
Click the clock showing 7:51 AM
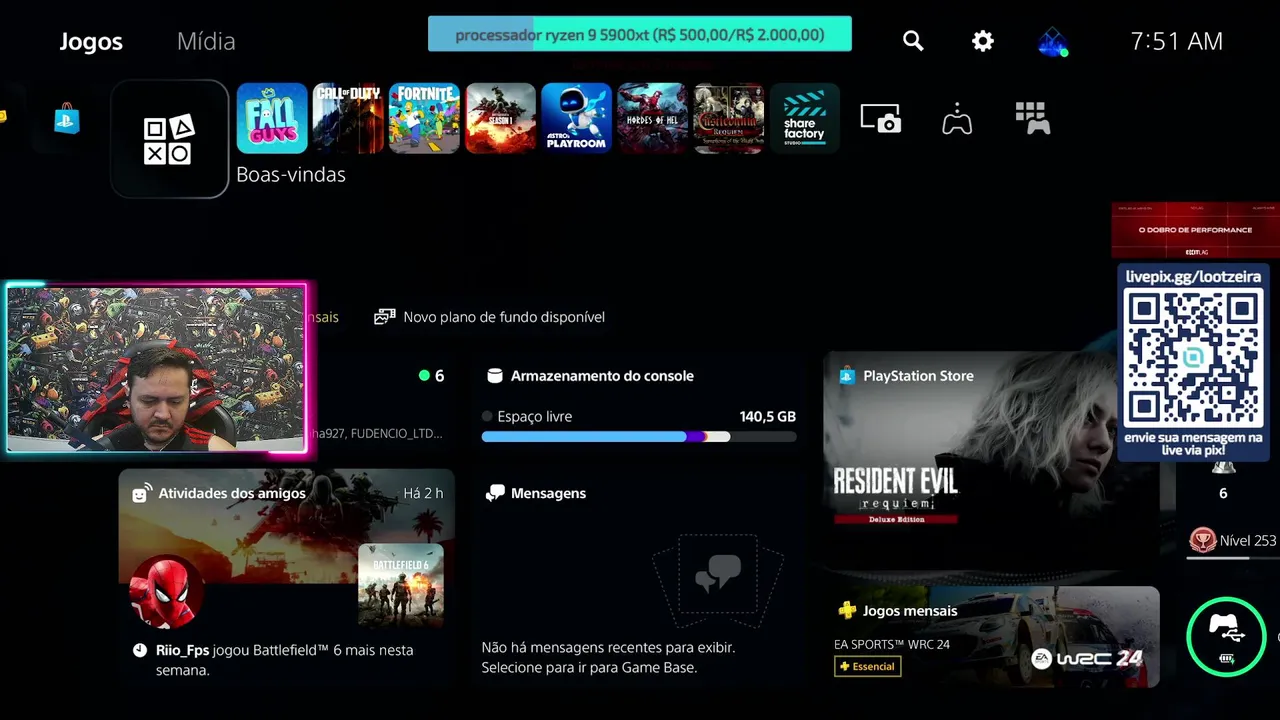click(x=1177, y=41)
